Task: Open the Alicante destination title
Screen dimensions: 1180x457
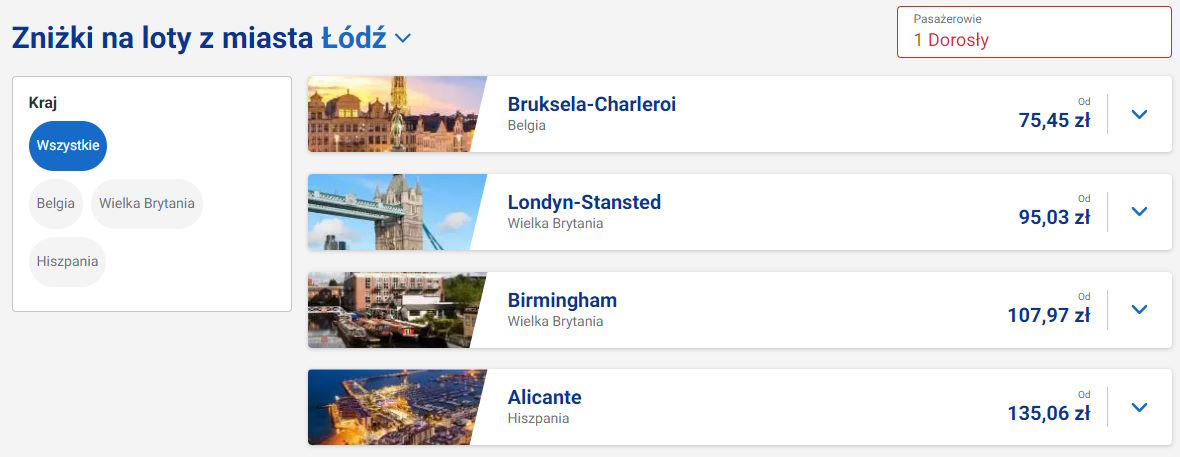Action: 544,397
